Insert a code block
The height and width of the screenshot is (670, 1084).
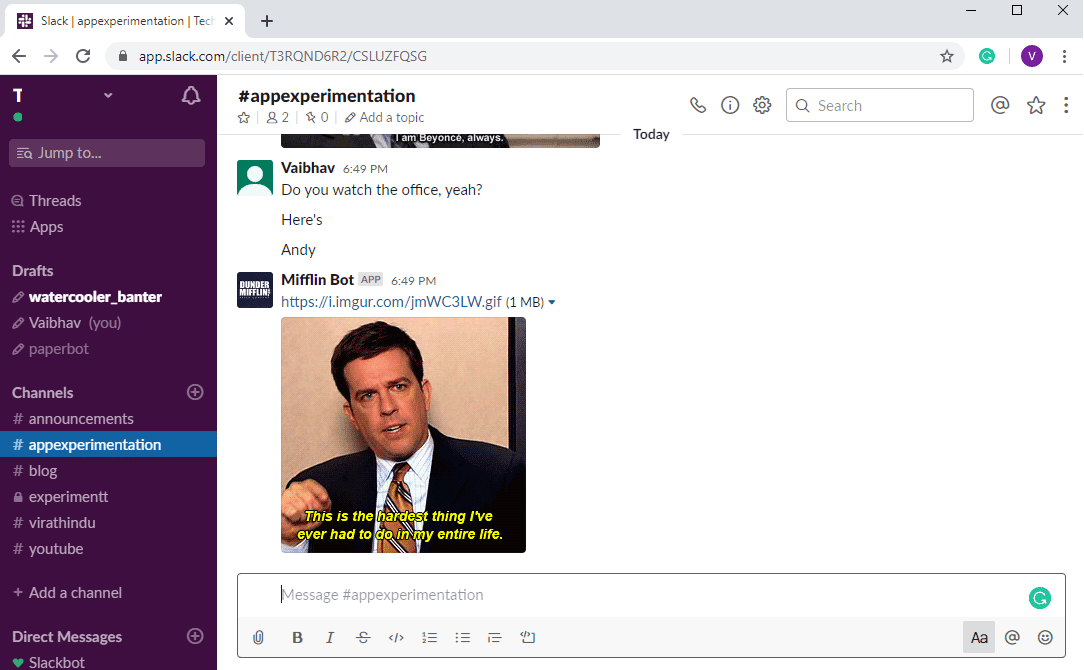527,638
